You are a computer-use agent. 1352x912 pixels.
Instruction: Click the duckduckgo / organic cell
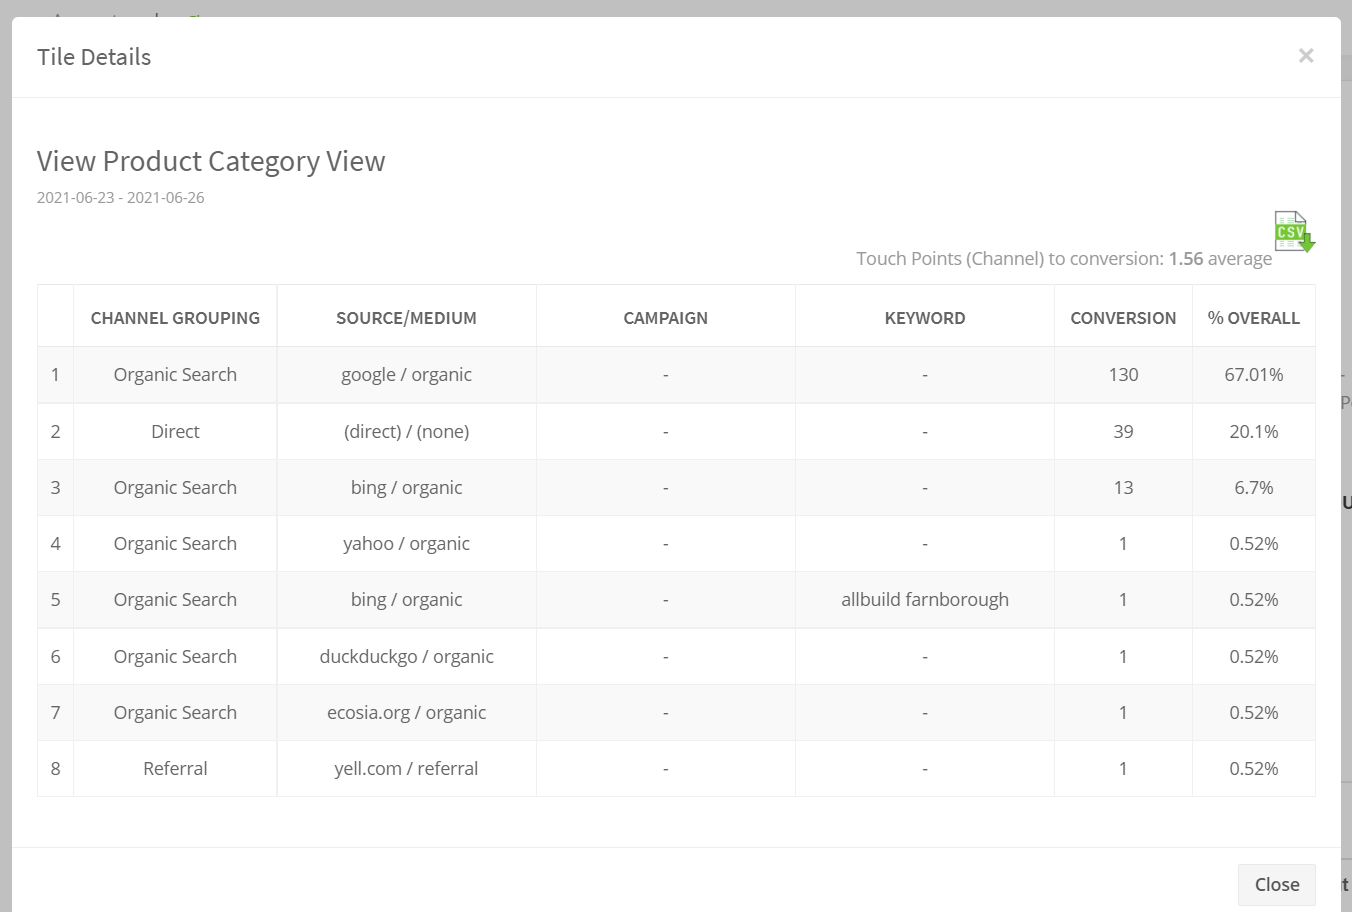[x=406, y=657]
